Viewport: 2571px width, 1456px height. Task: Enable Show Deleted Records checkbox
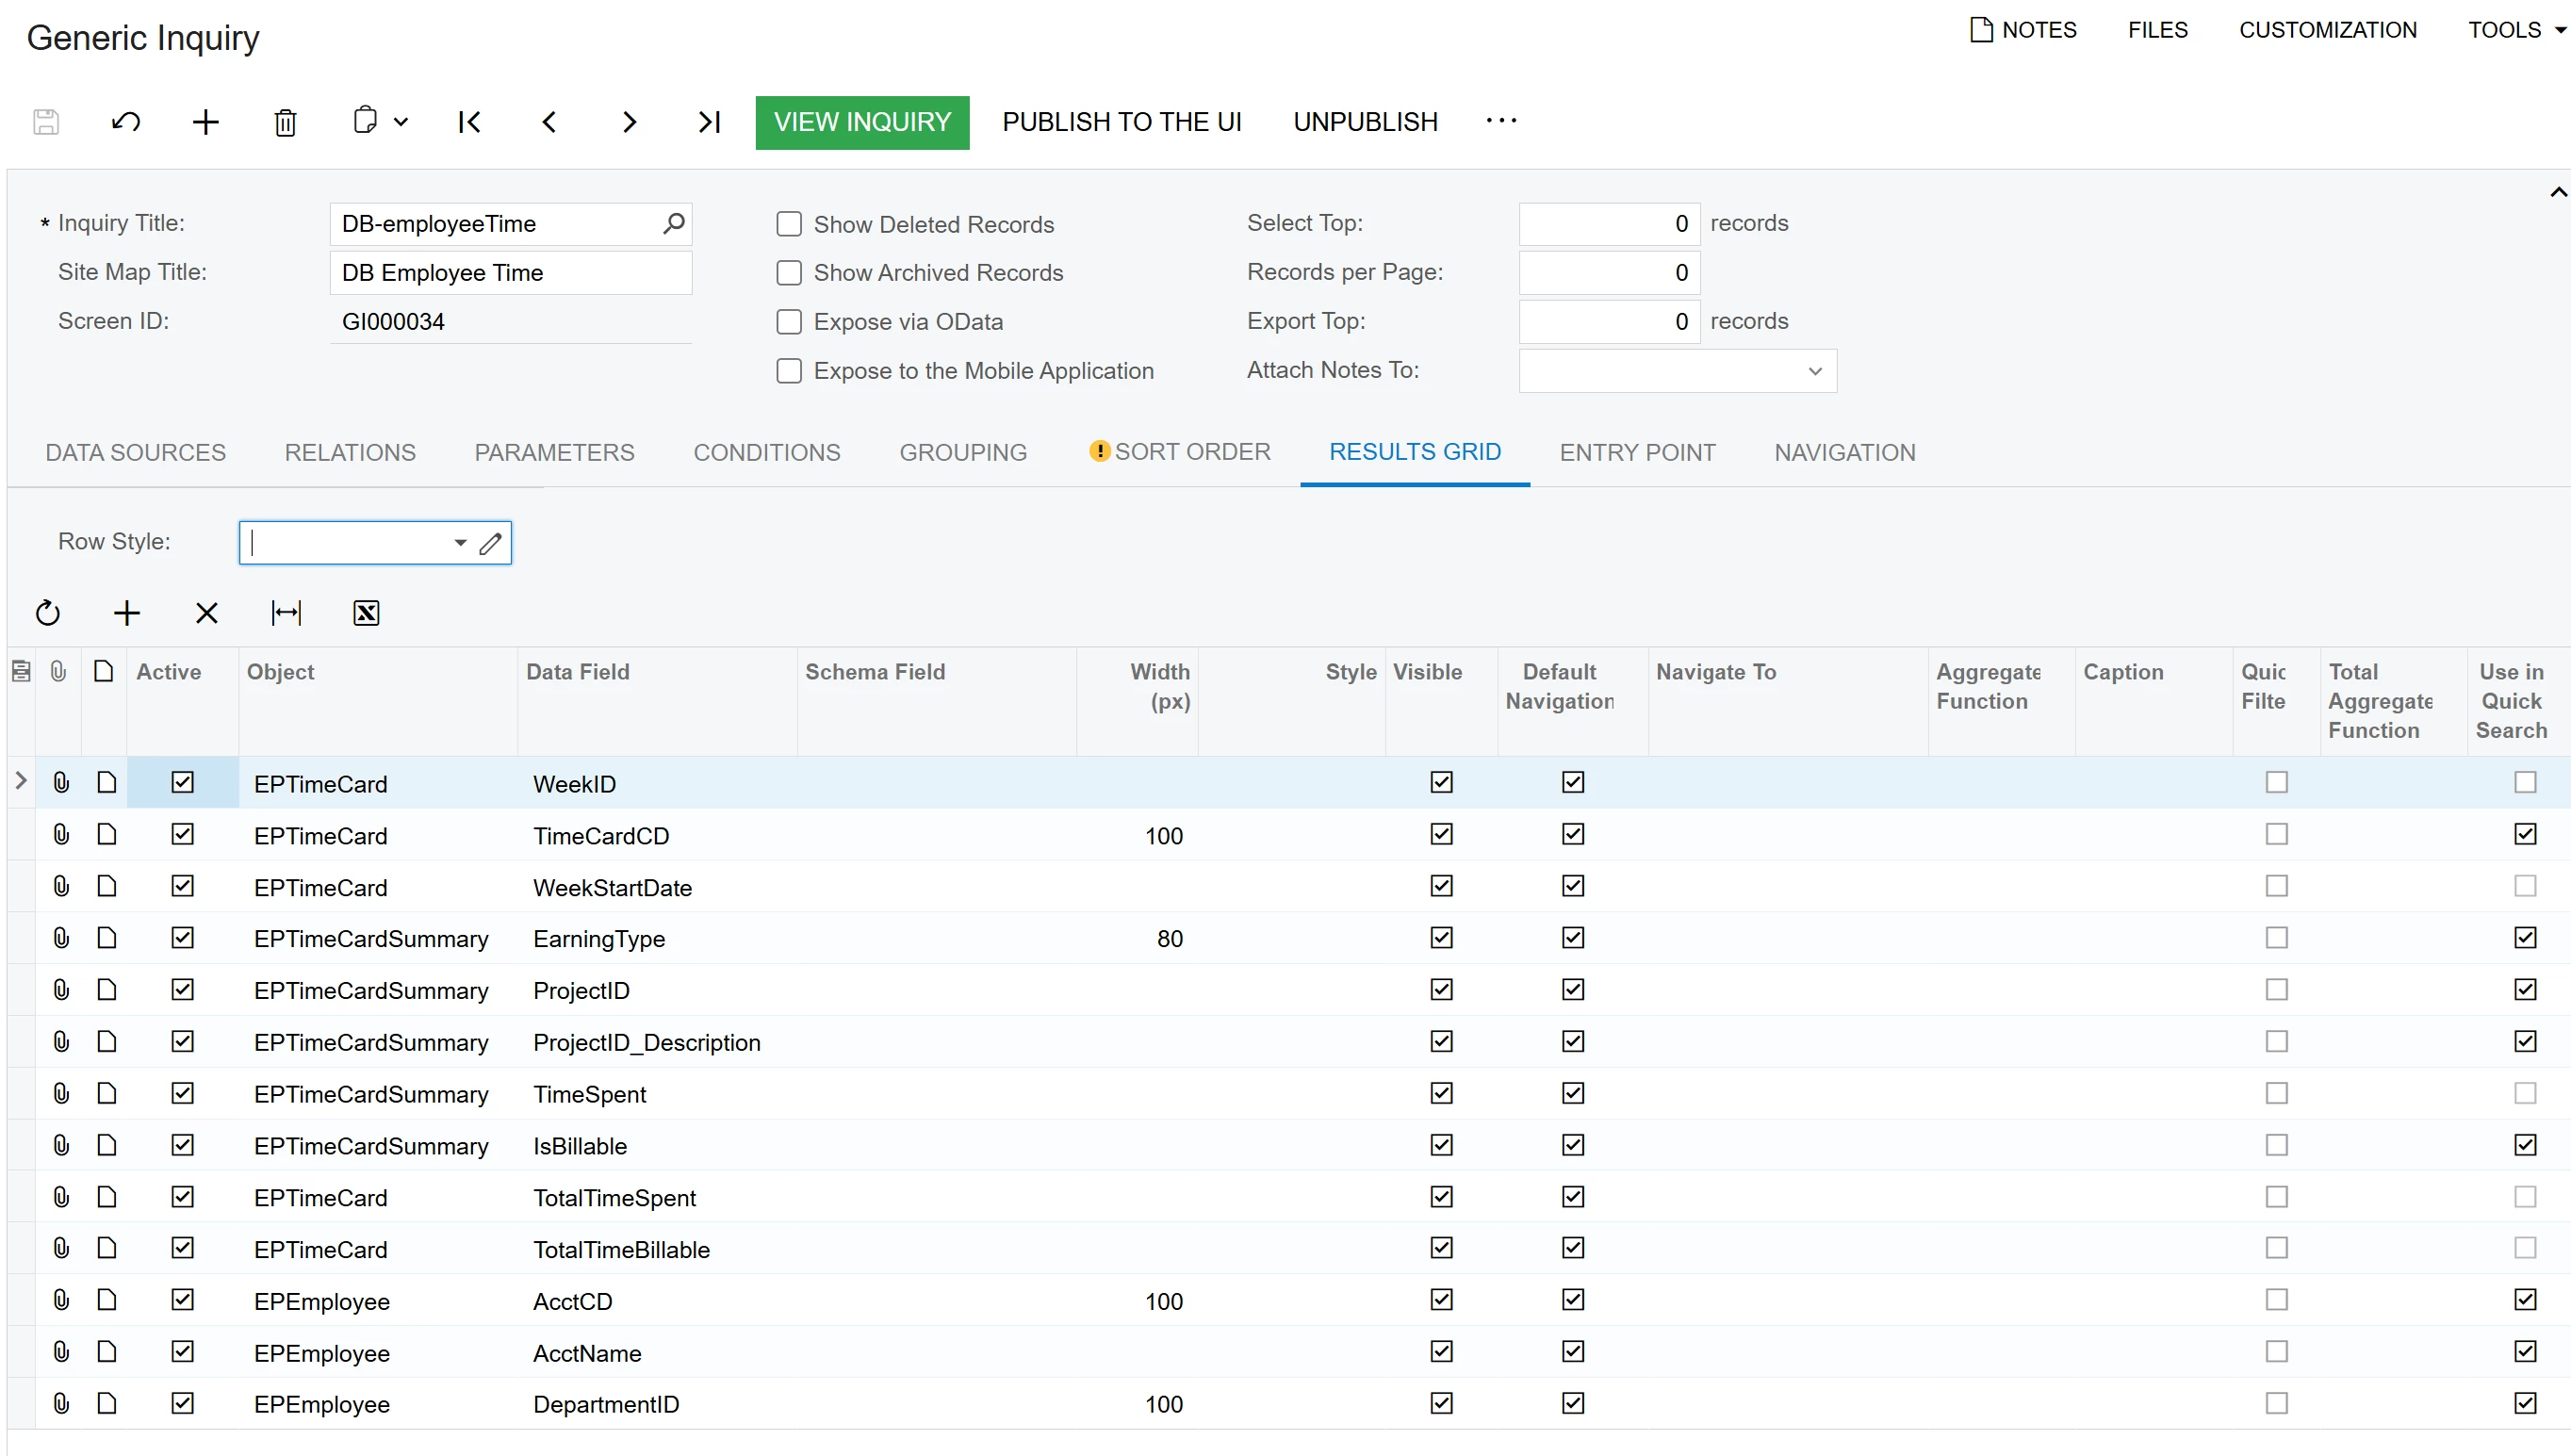click(x=789, y=224)
